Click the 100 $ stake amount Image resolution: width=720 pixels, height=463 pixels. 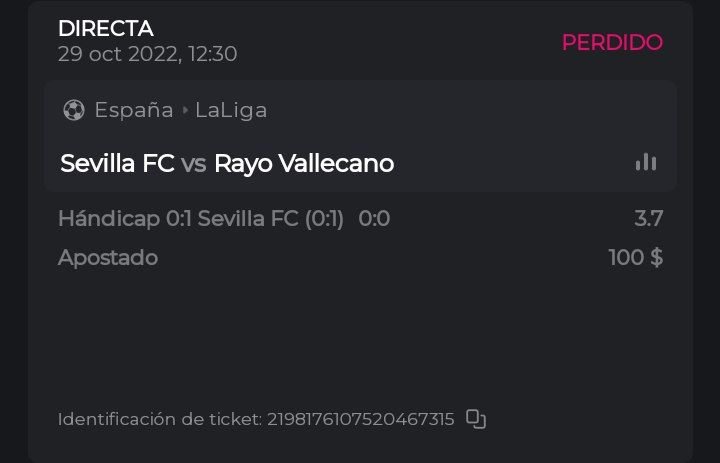635,257
